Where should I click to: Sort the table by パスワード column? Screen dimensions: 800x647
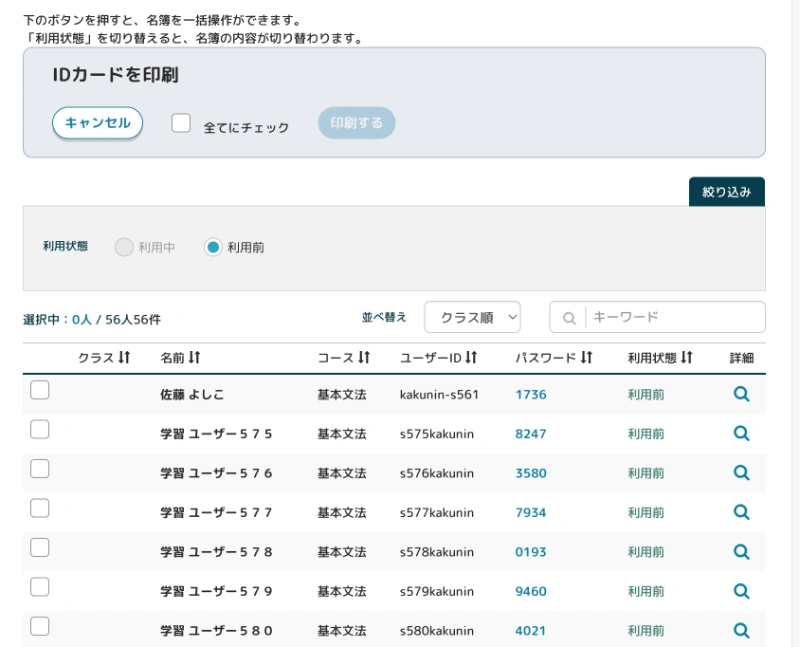point(586,357)
